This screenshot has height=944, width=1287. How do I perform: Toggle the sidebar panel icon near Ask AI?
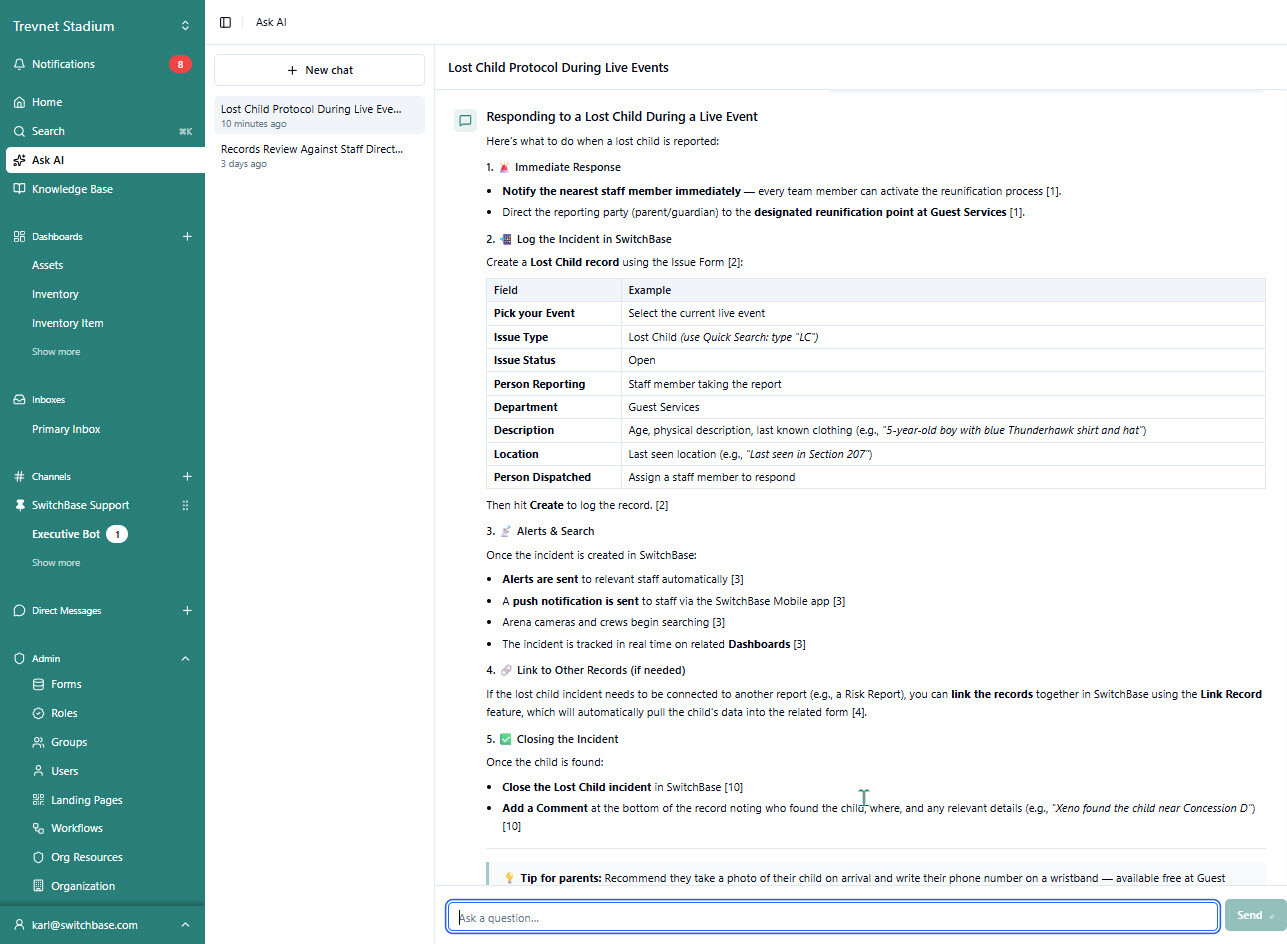225,22
